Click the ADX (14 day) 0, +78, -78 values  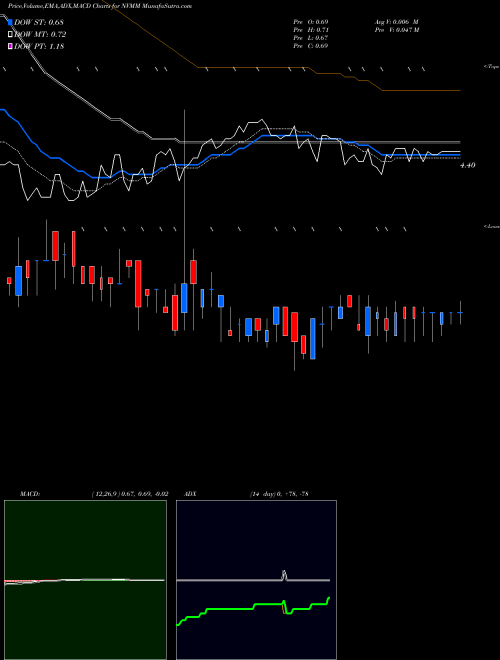[x=279, y=494]
